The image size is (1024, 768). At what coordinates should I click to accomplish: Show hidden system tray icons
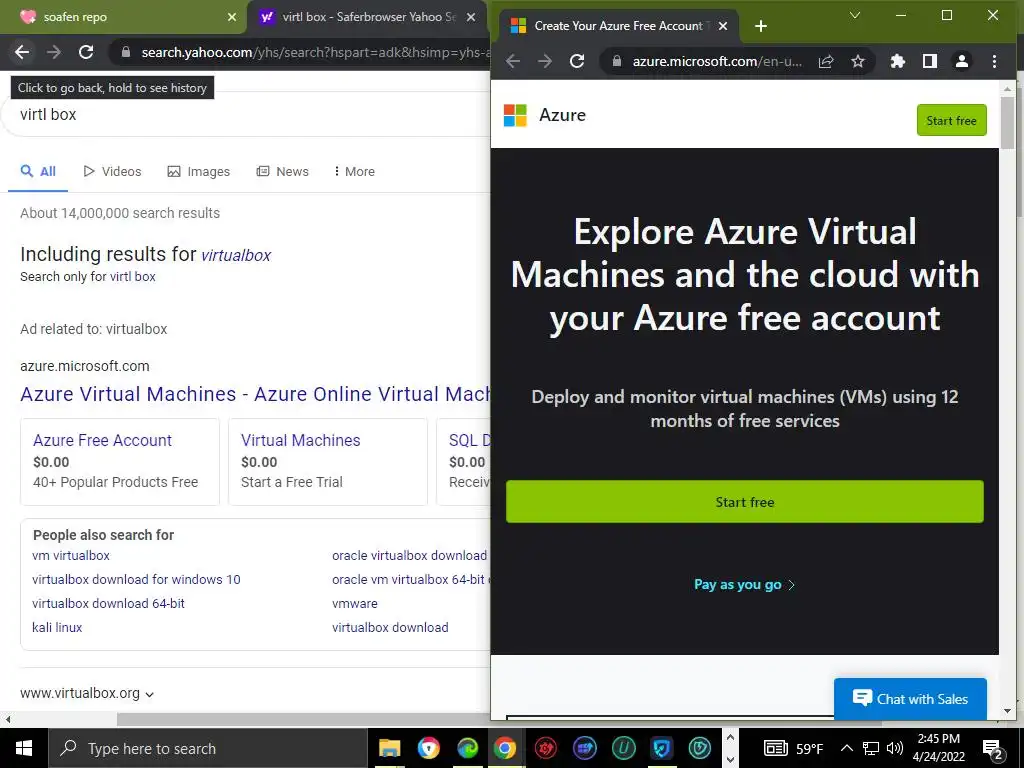(x=846, y=748)
